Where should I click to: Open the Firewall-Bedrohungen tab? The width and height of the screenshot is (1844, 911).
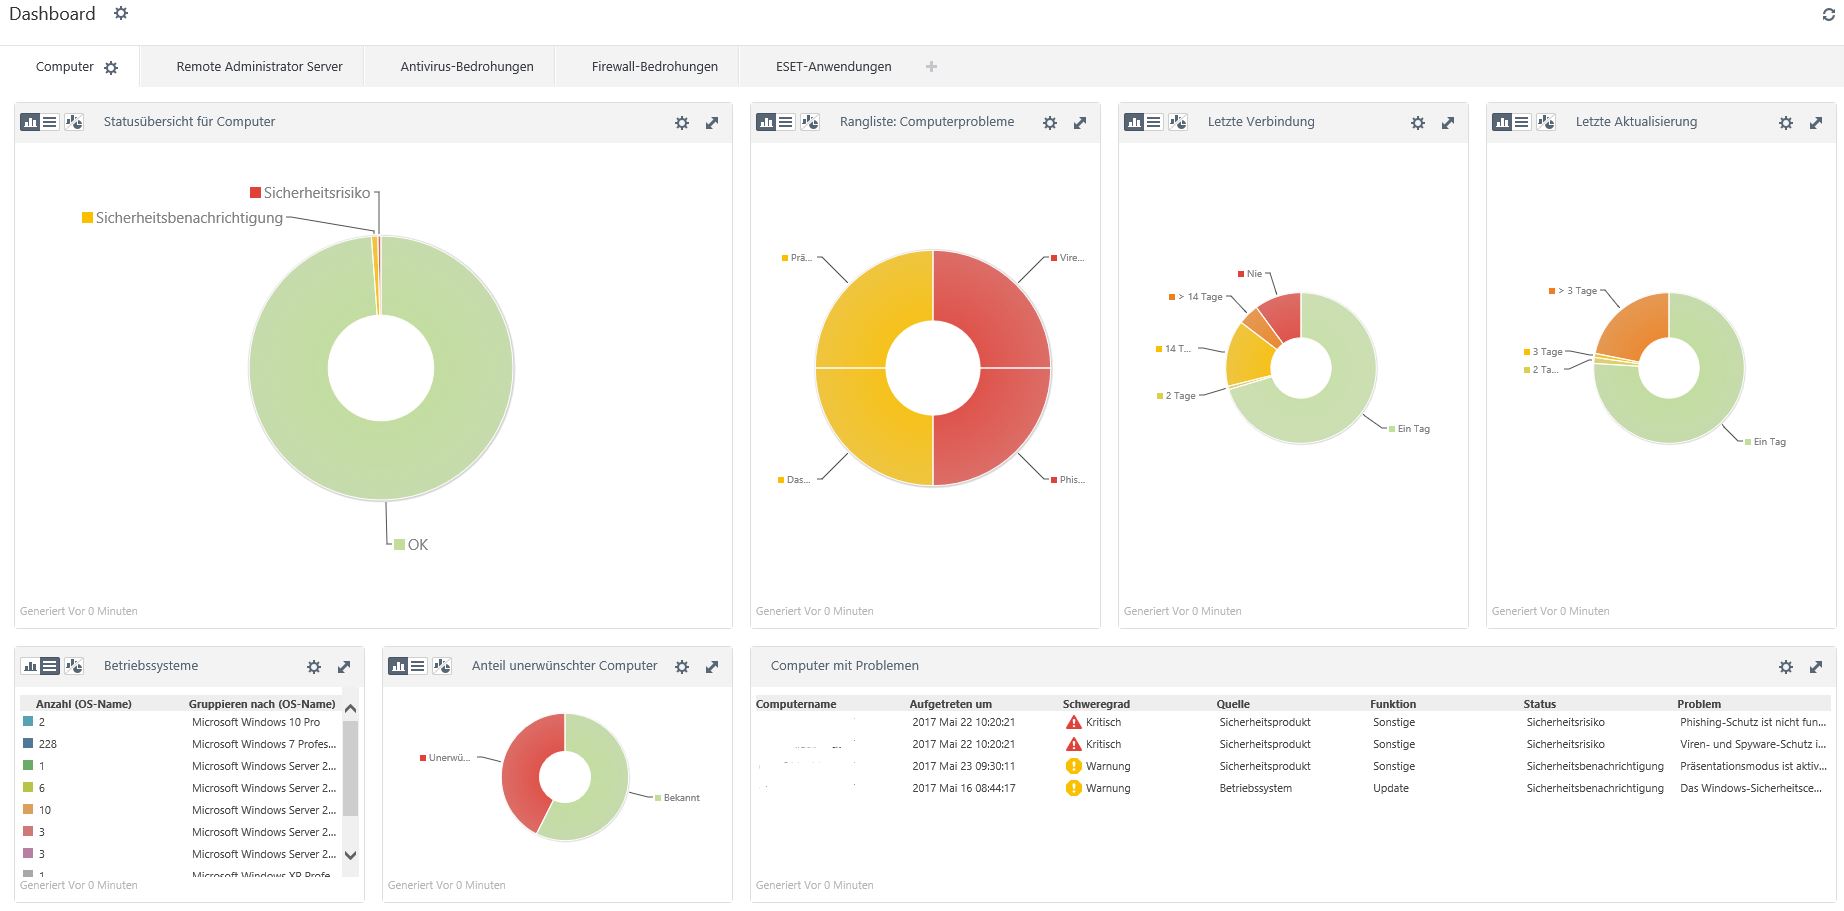[x=654, y=66]
